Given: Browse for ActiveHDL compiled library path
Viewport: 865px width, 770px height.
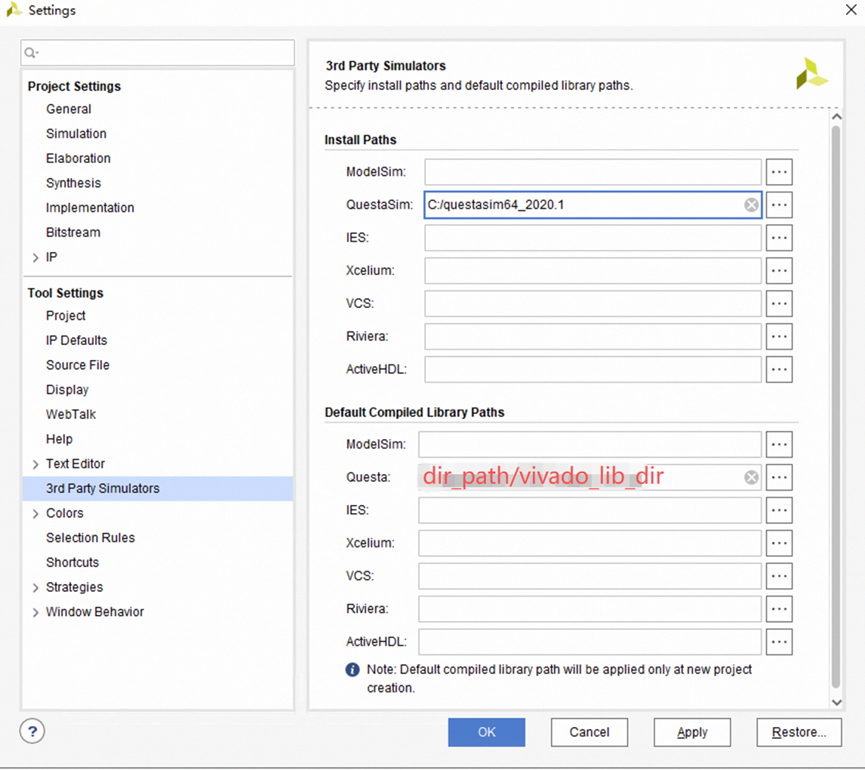Looking at the screenshot, I should [x=779, y=642].
